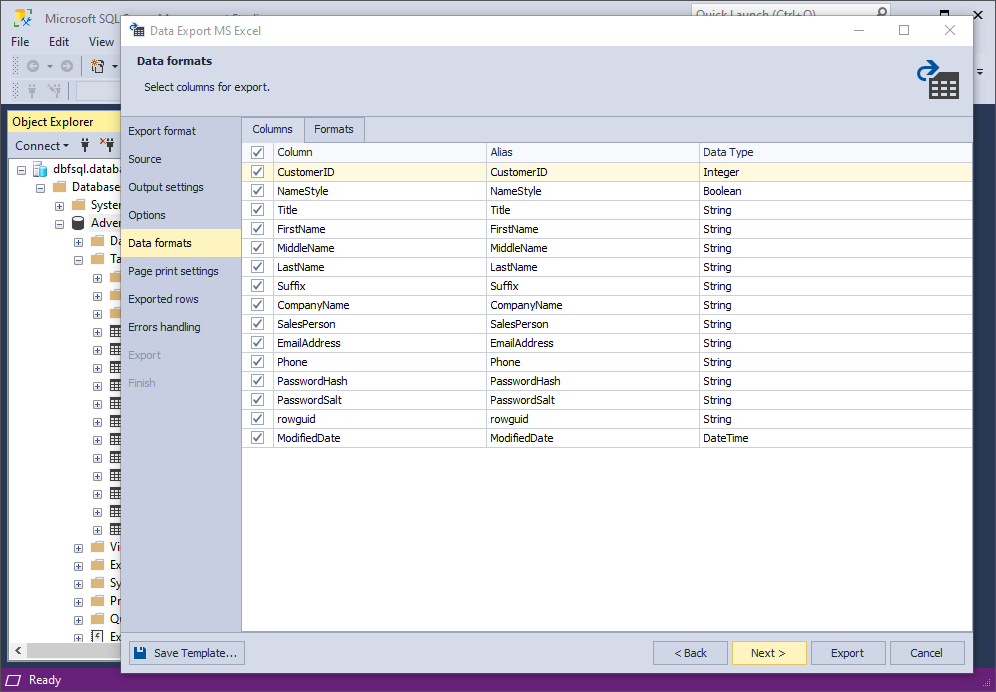Uncheck the PasswordSalt column checkbox
Viewport: 996px width, 692px height.
257,400
